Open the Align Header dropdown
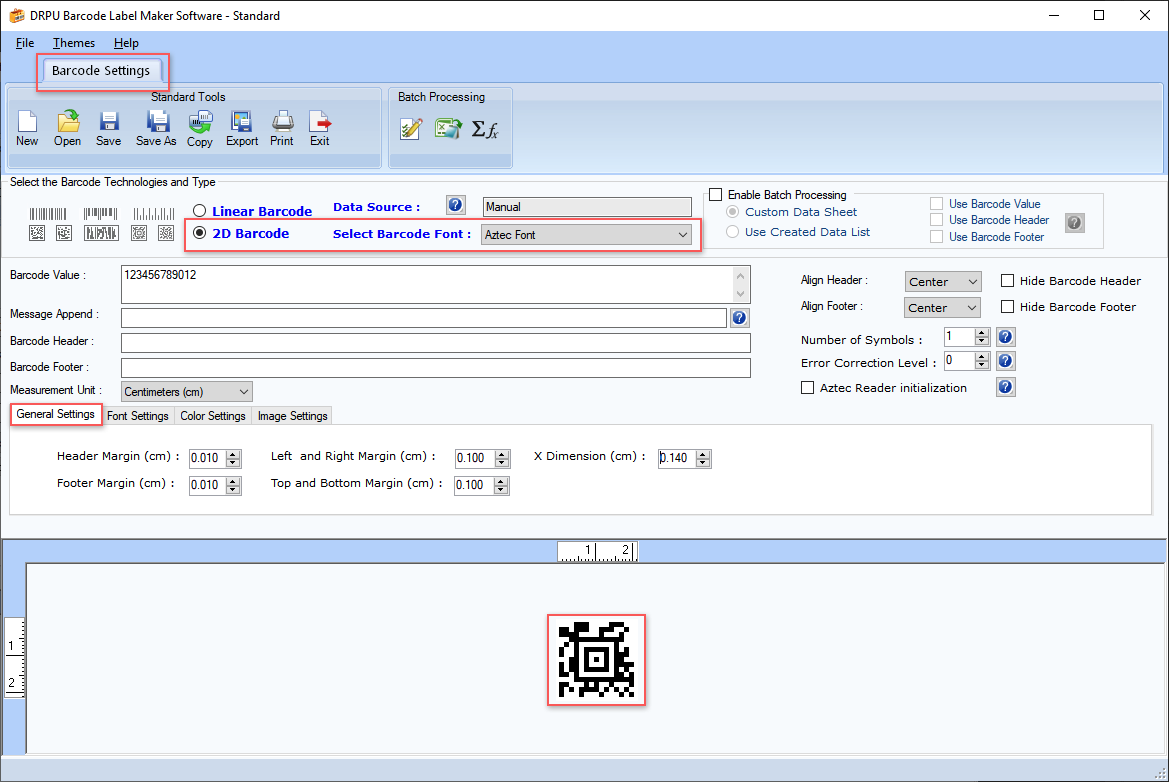The height and width of the screenshot is (782, 1169). (942, 282)
